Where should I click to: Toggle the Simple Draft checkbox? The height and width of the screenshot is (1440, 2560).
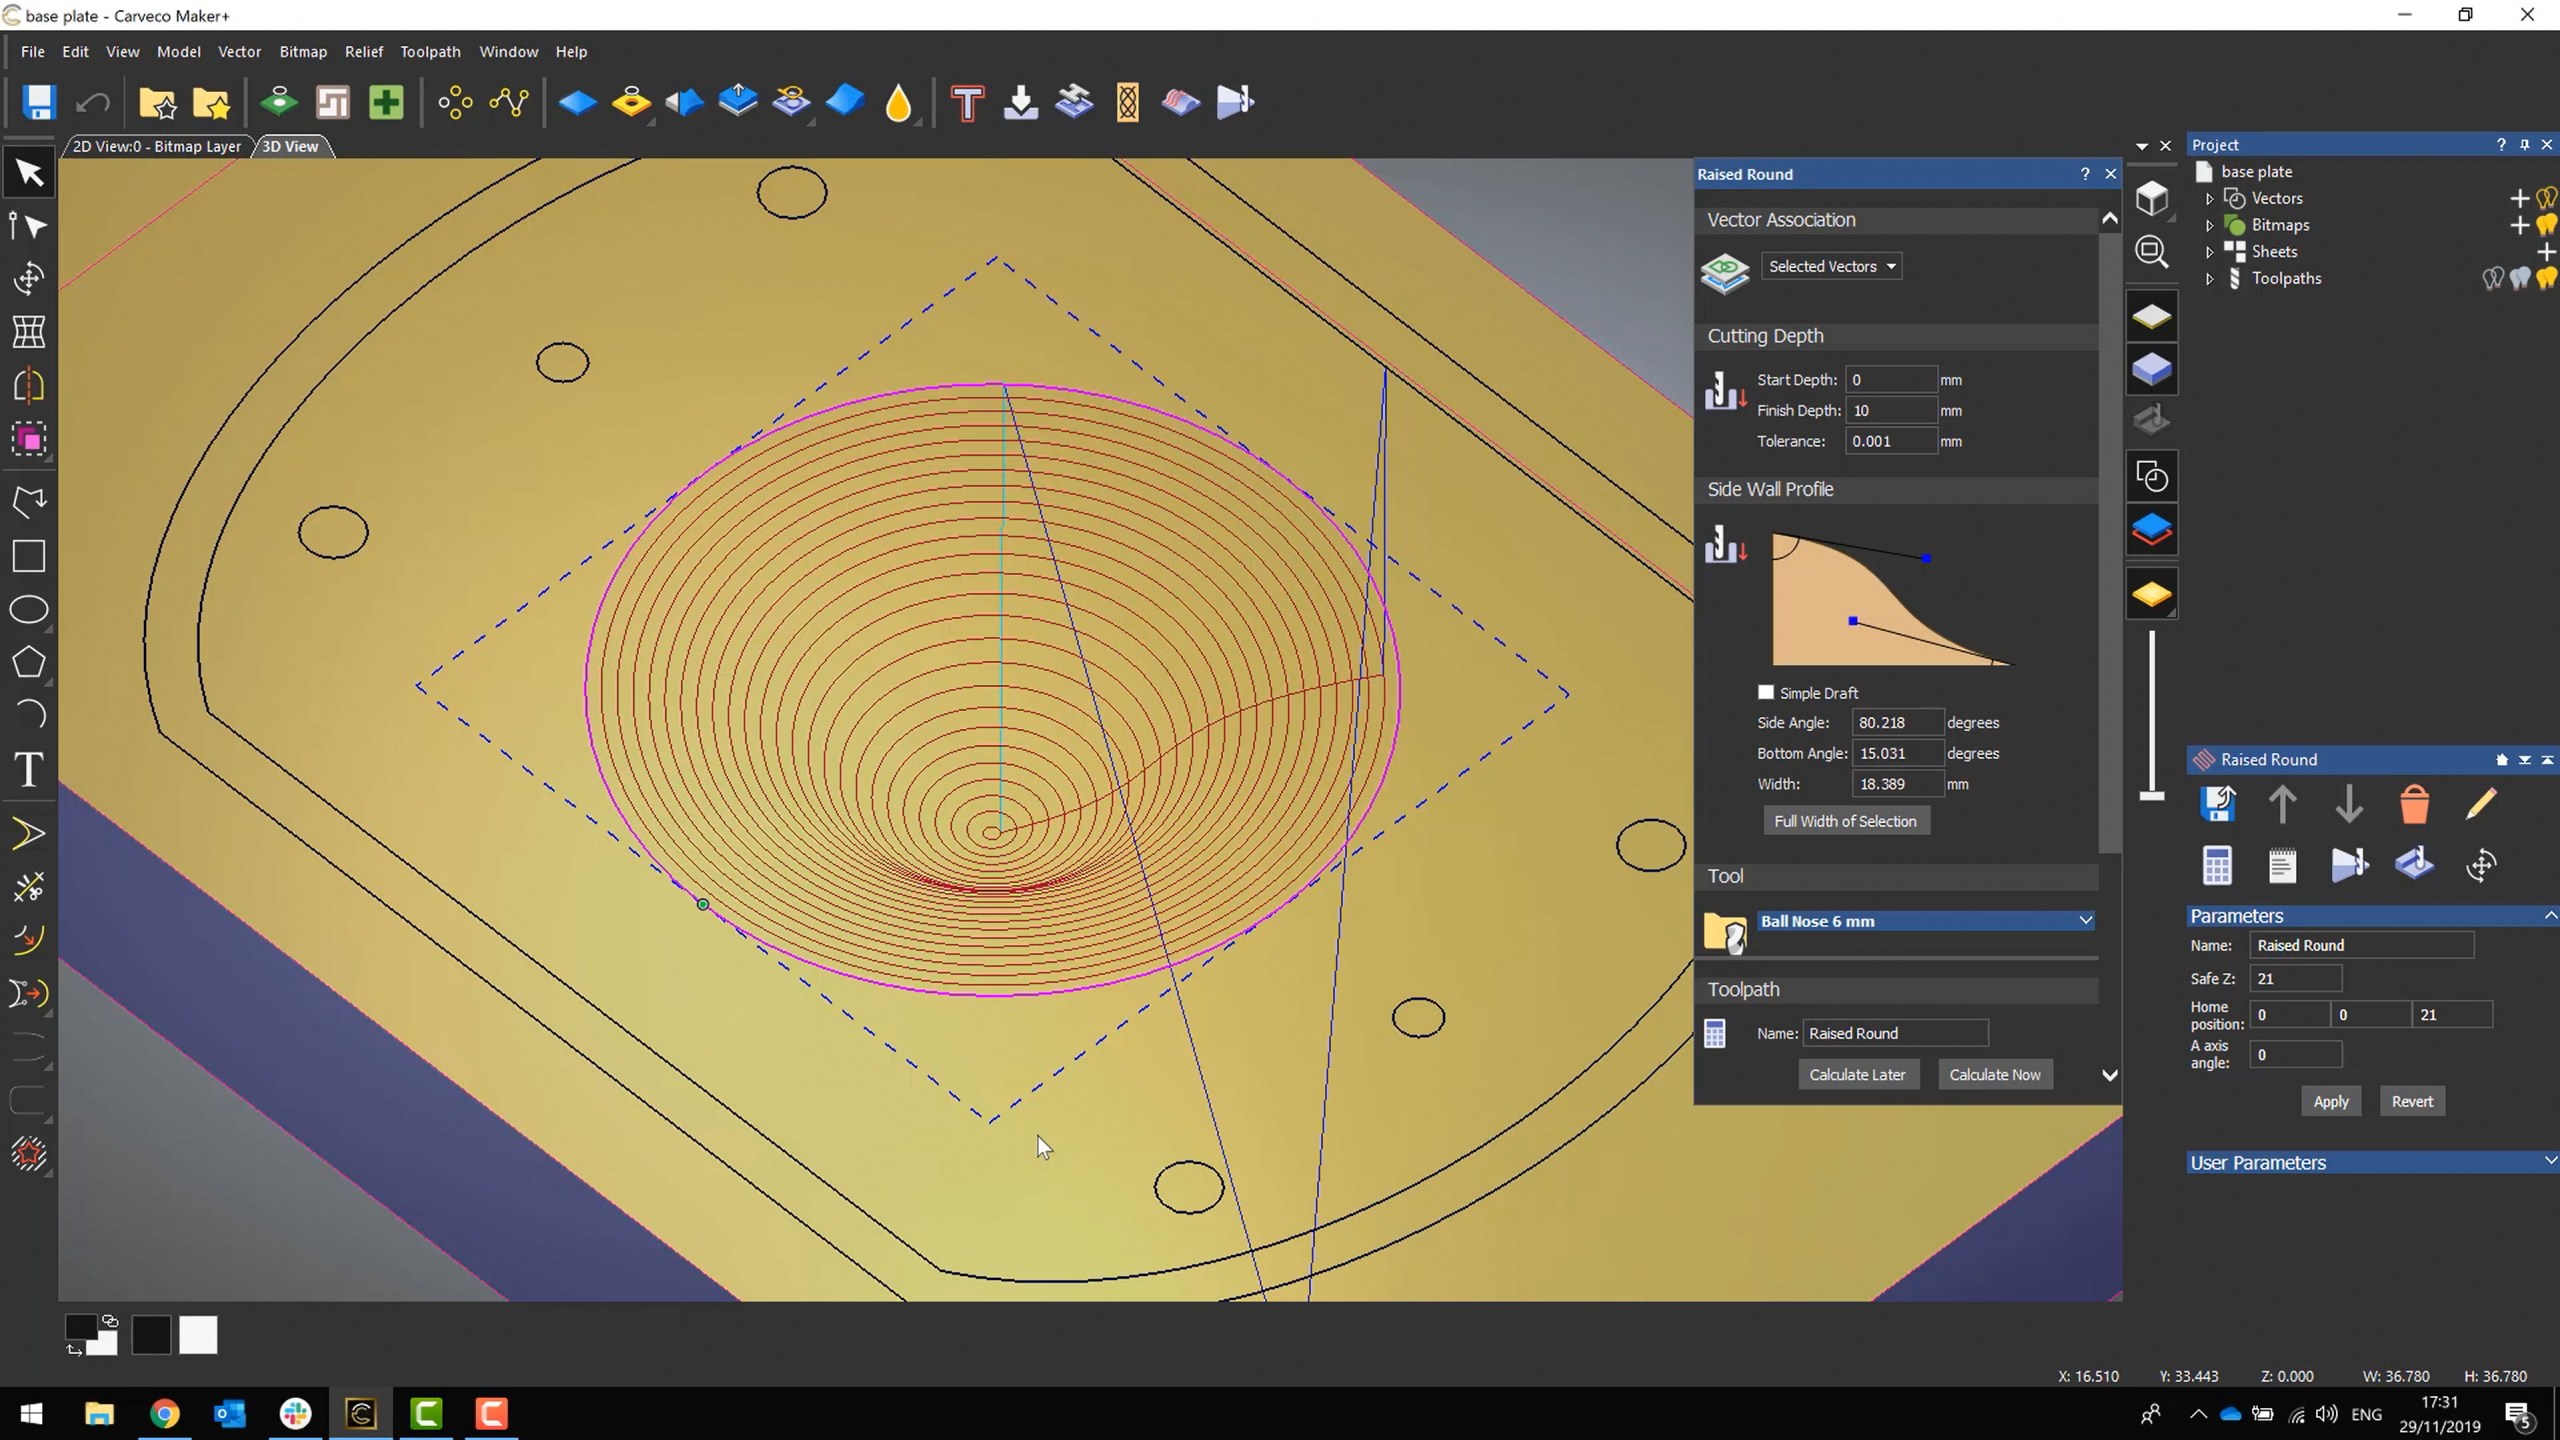1764,692
